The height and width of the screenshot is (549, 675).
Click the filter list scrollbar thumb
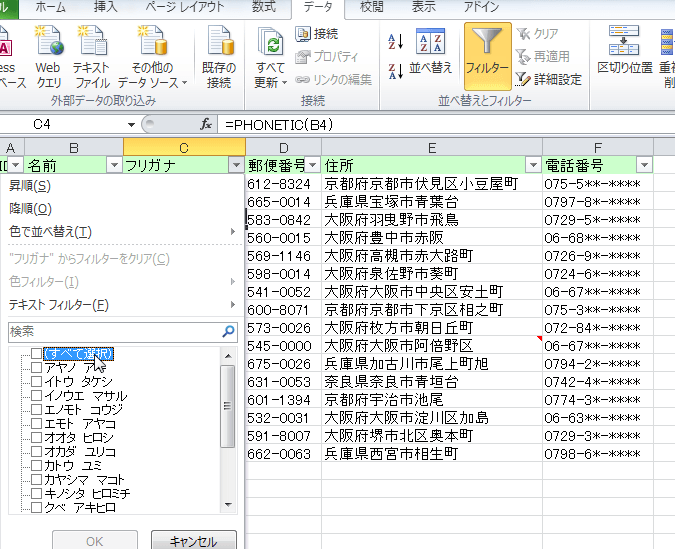pos(228,406)
